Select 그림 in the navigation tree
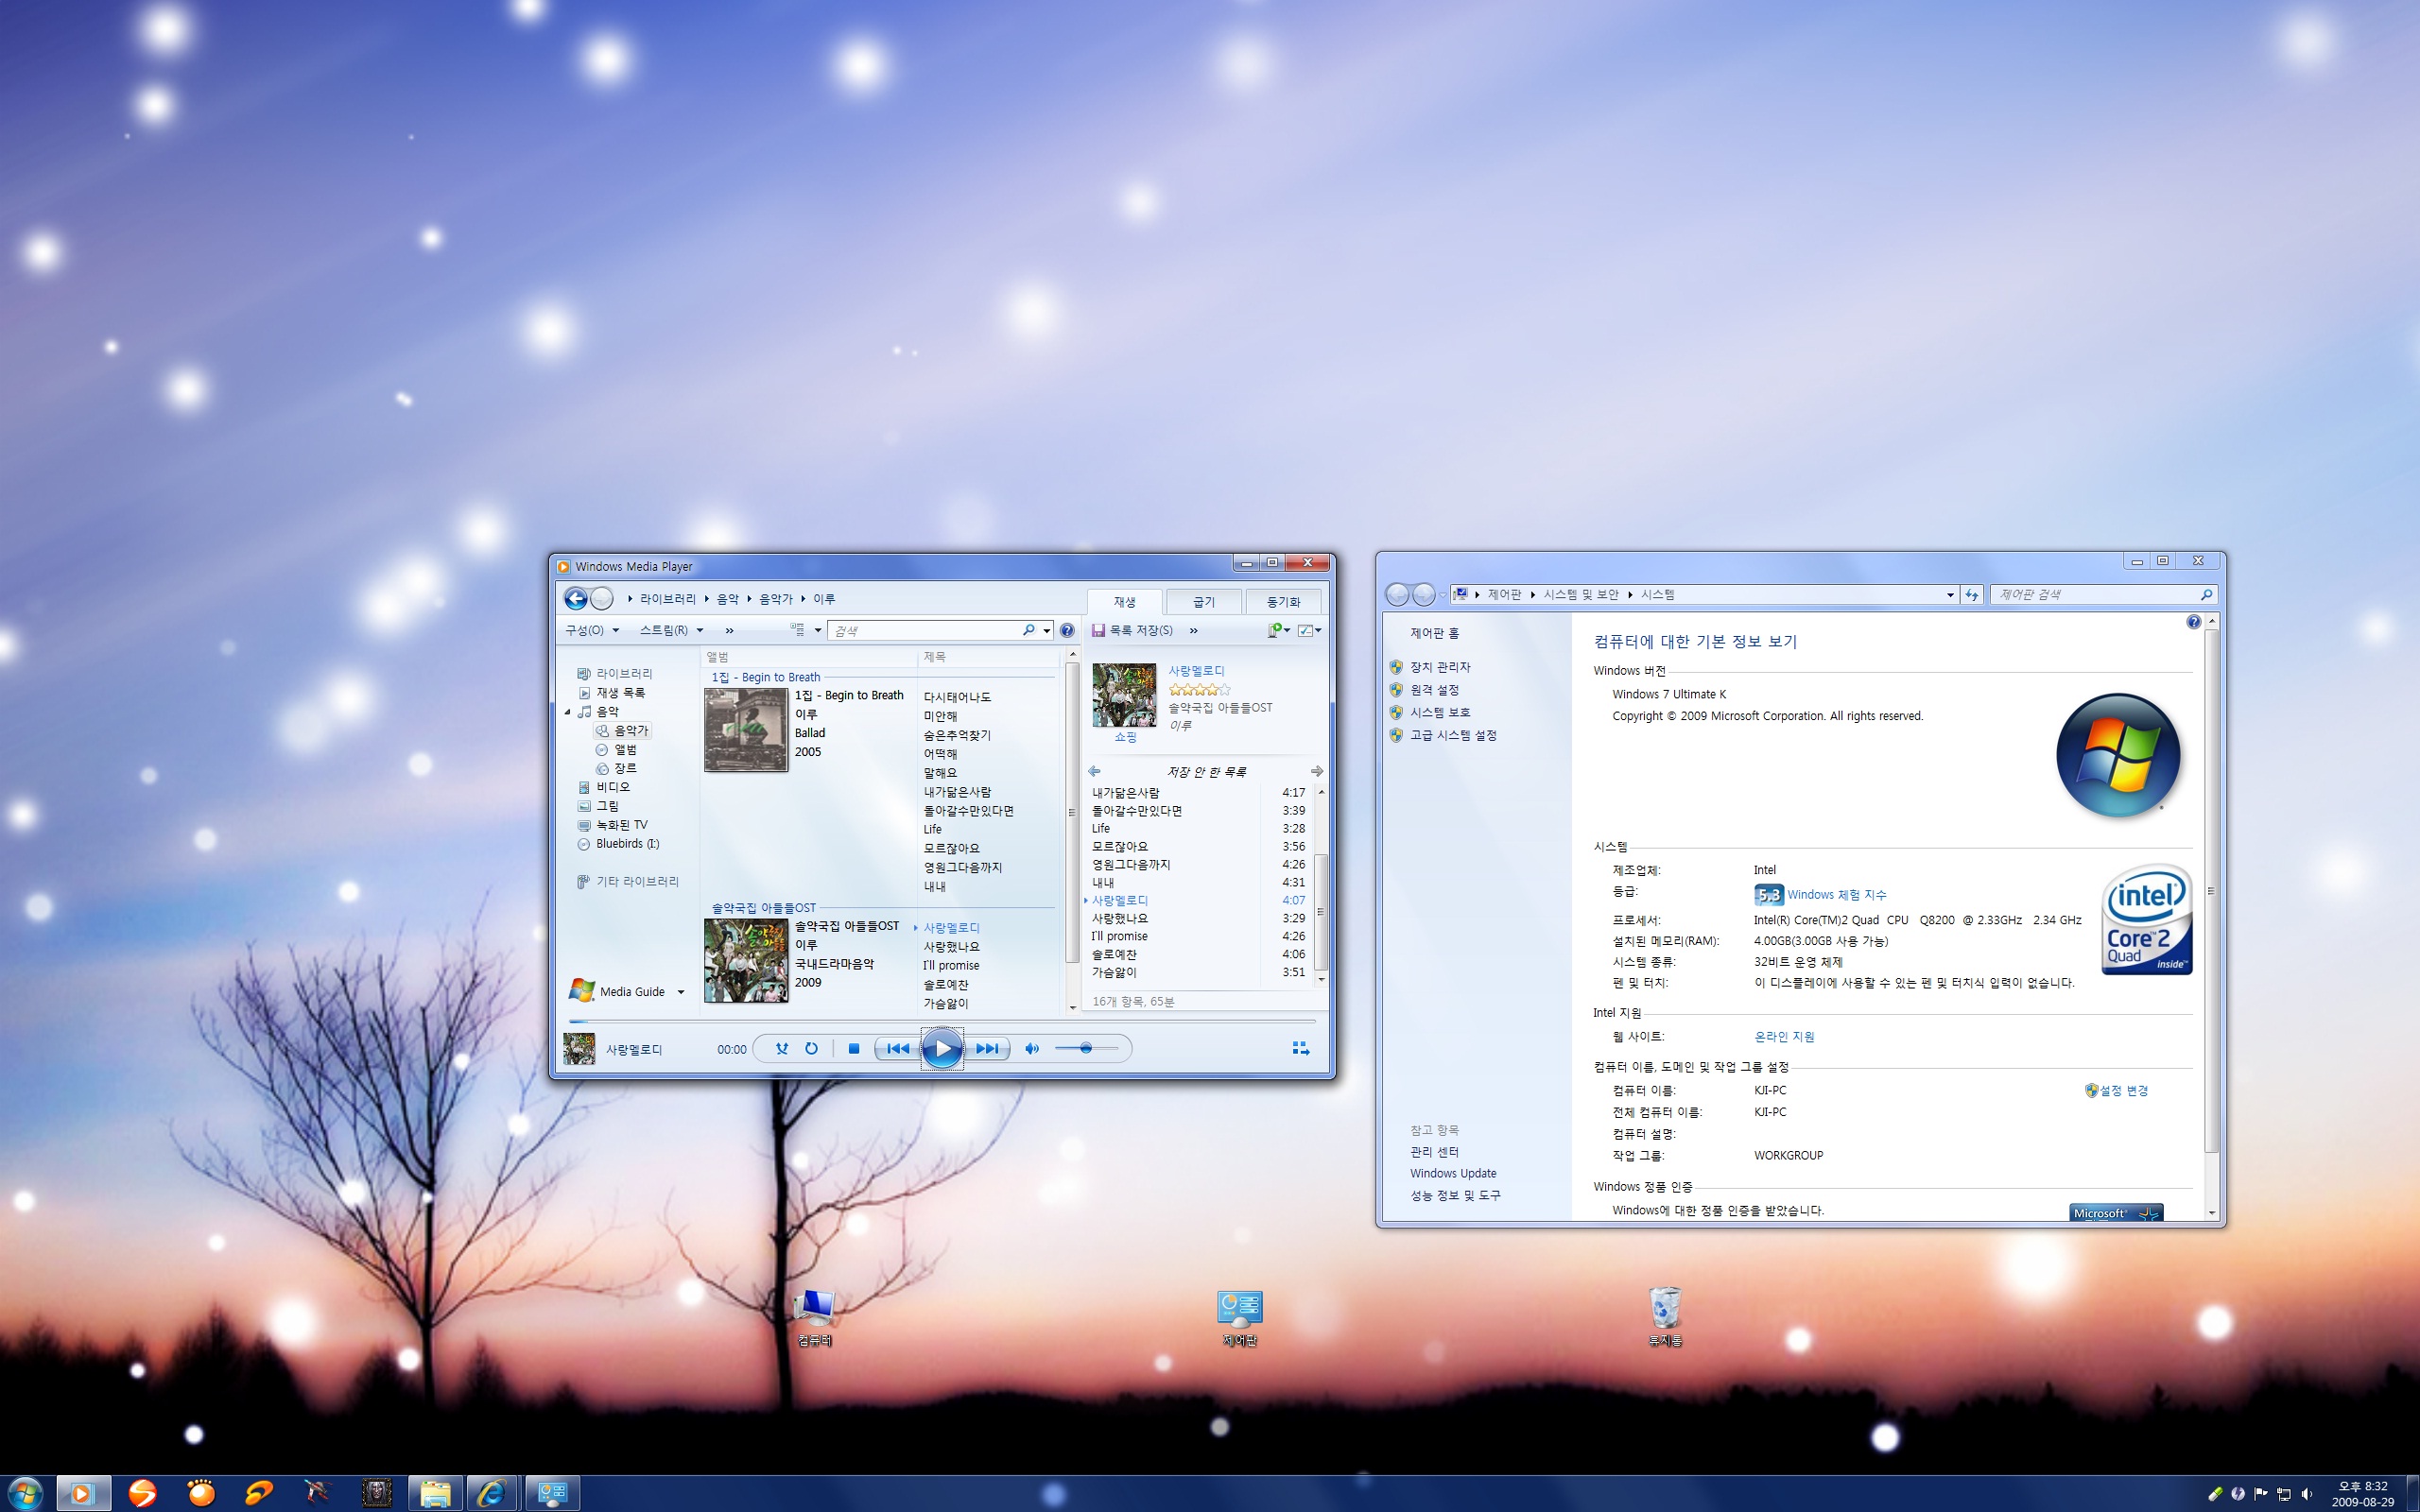This screenshot has width=2420, height=1512. [598, 806]
